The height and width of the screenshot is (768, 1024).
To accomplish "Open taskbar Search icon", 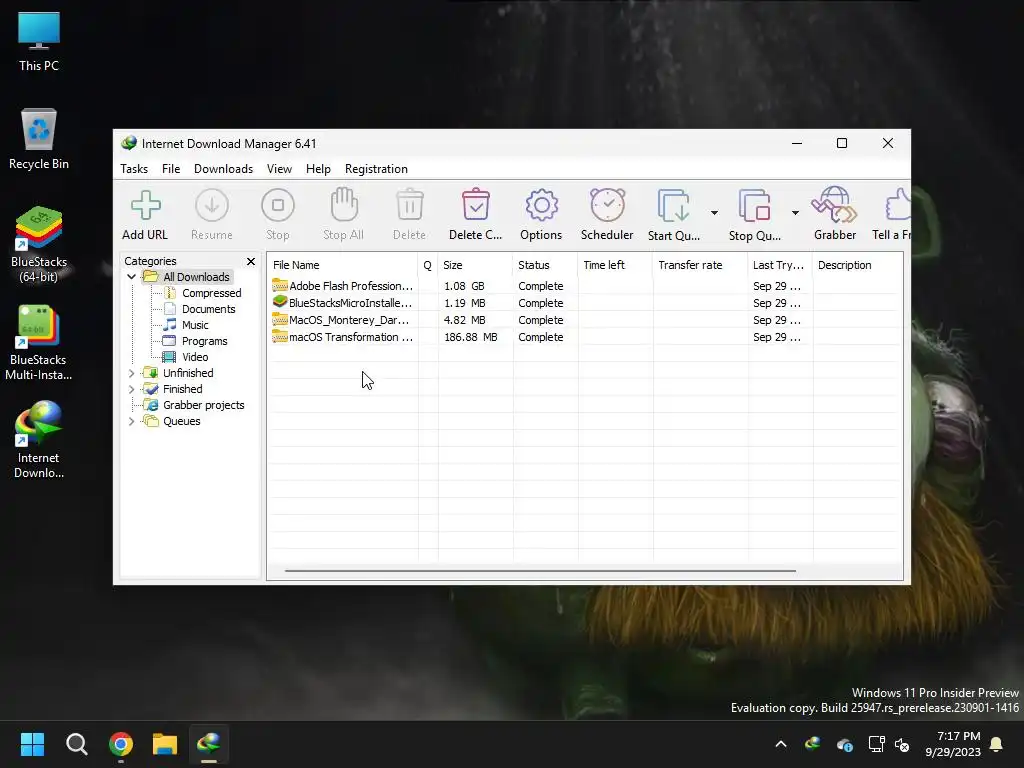I will click(x=76, y=744).
